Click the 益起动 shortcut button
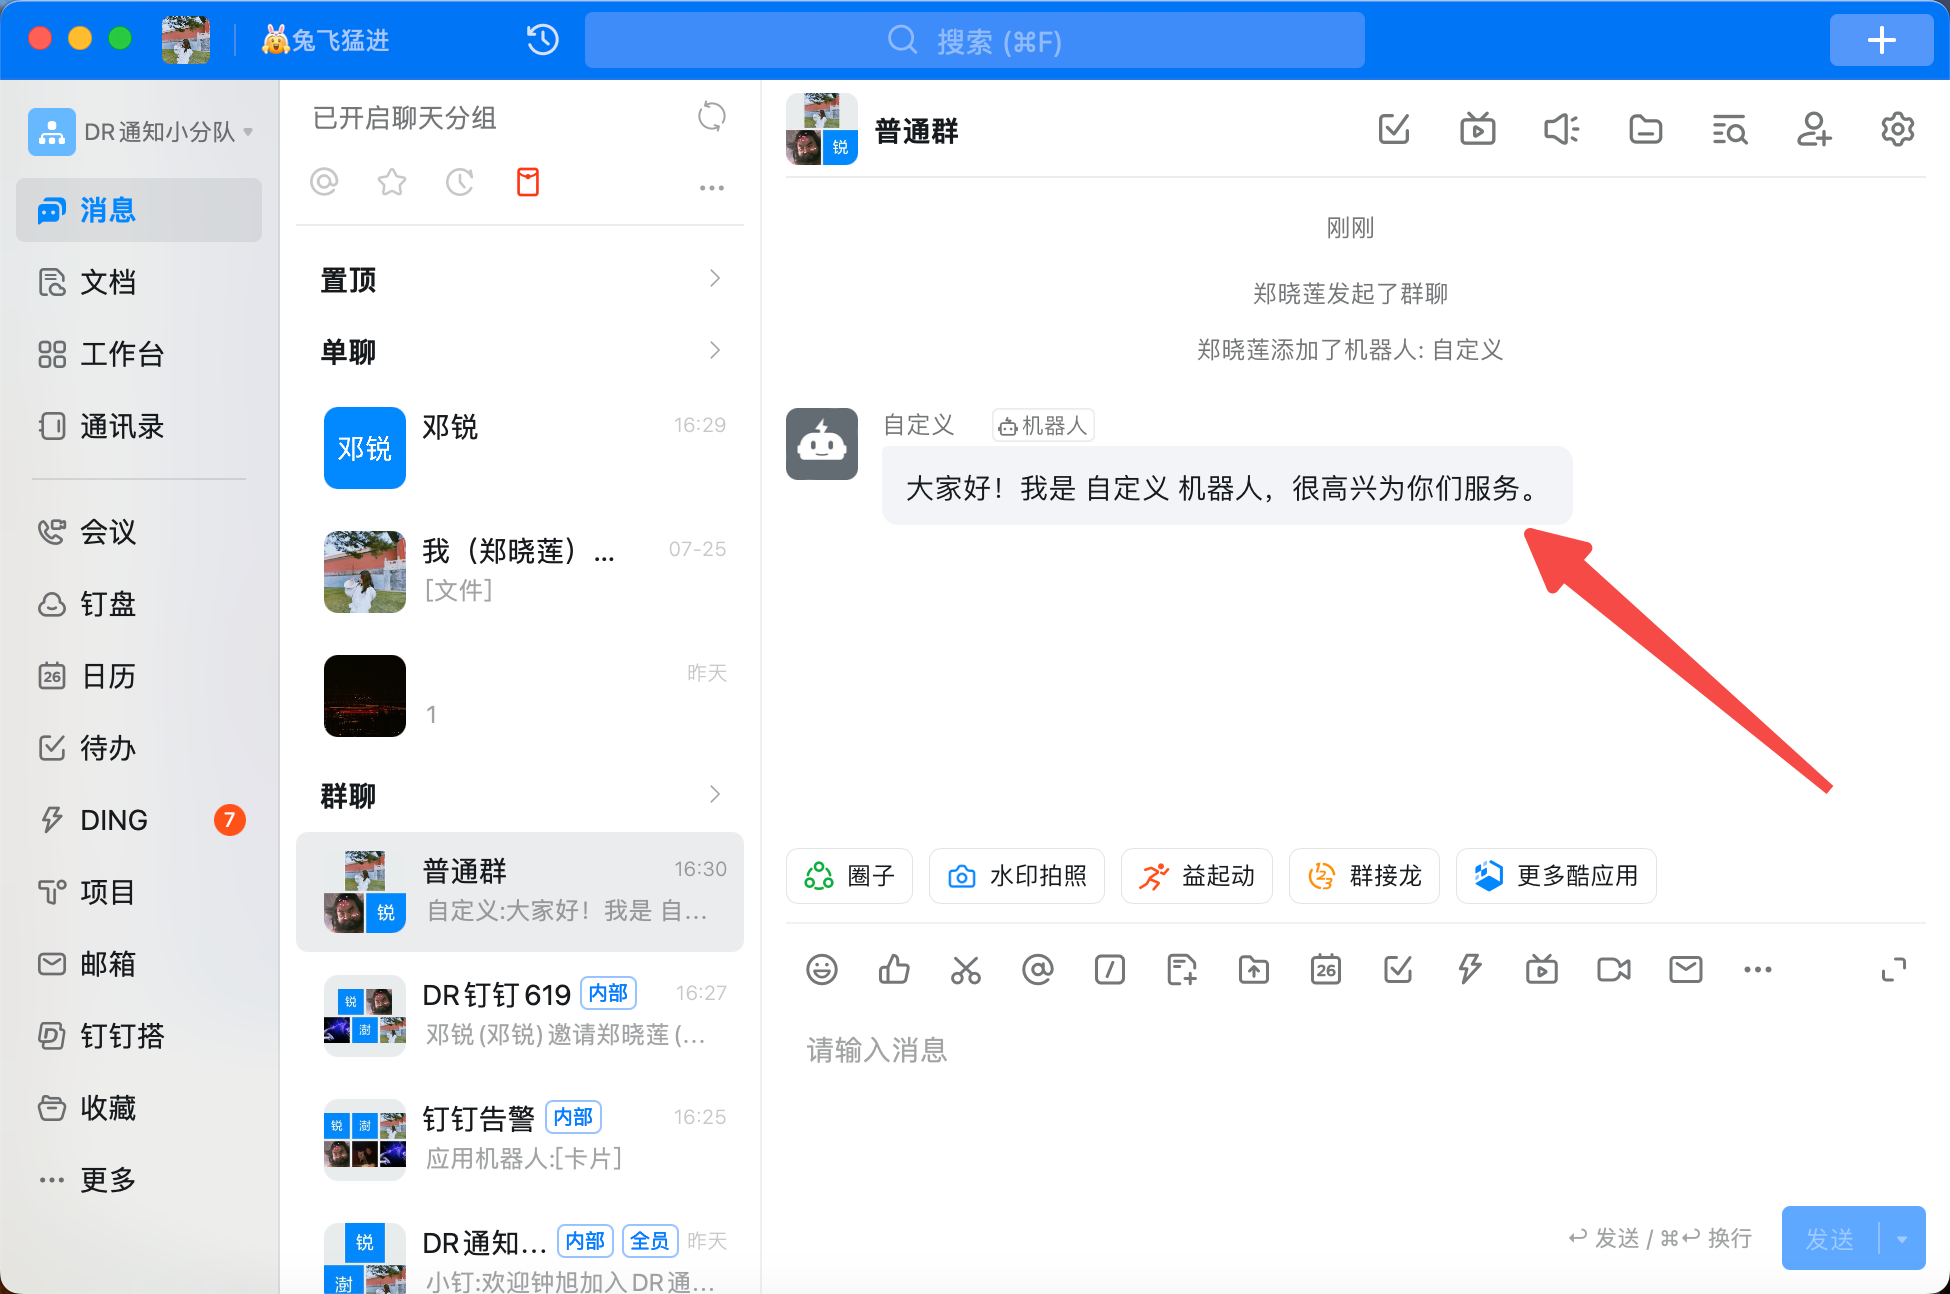Image resolution: width=1950 pixels, height=1294 pixels. click(x=1196, y=876)
